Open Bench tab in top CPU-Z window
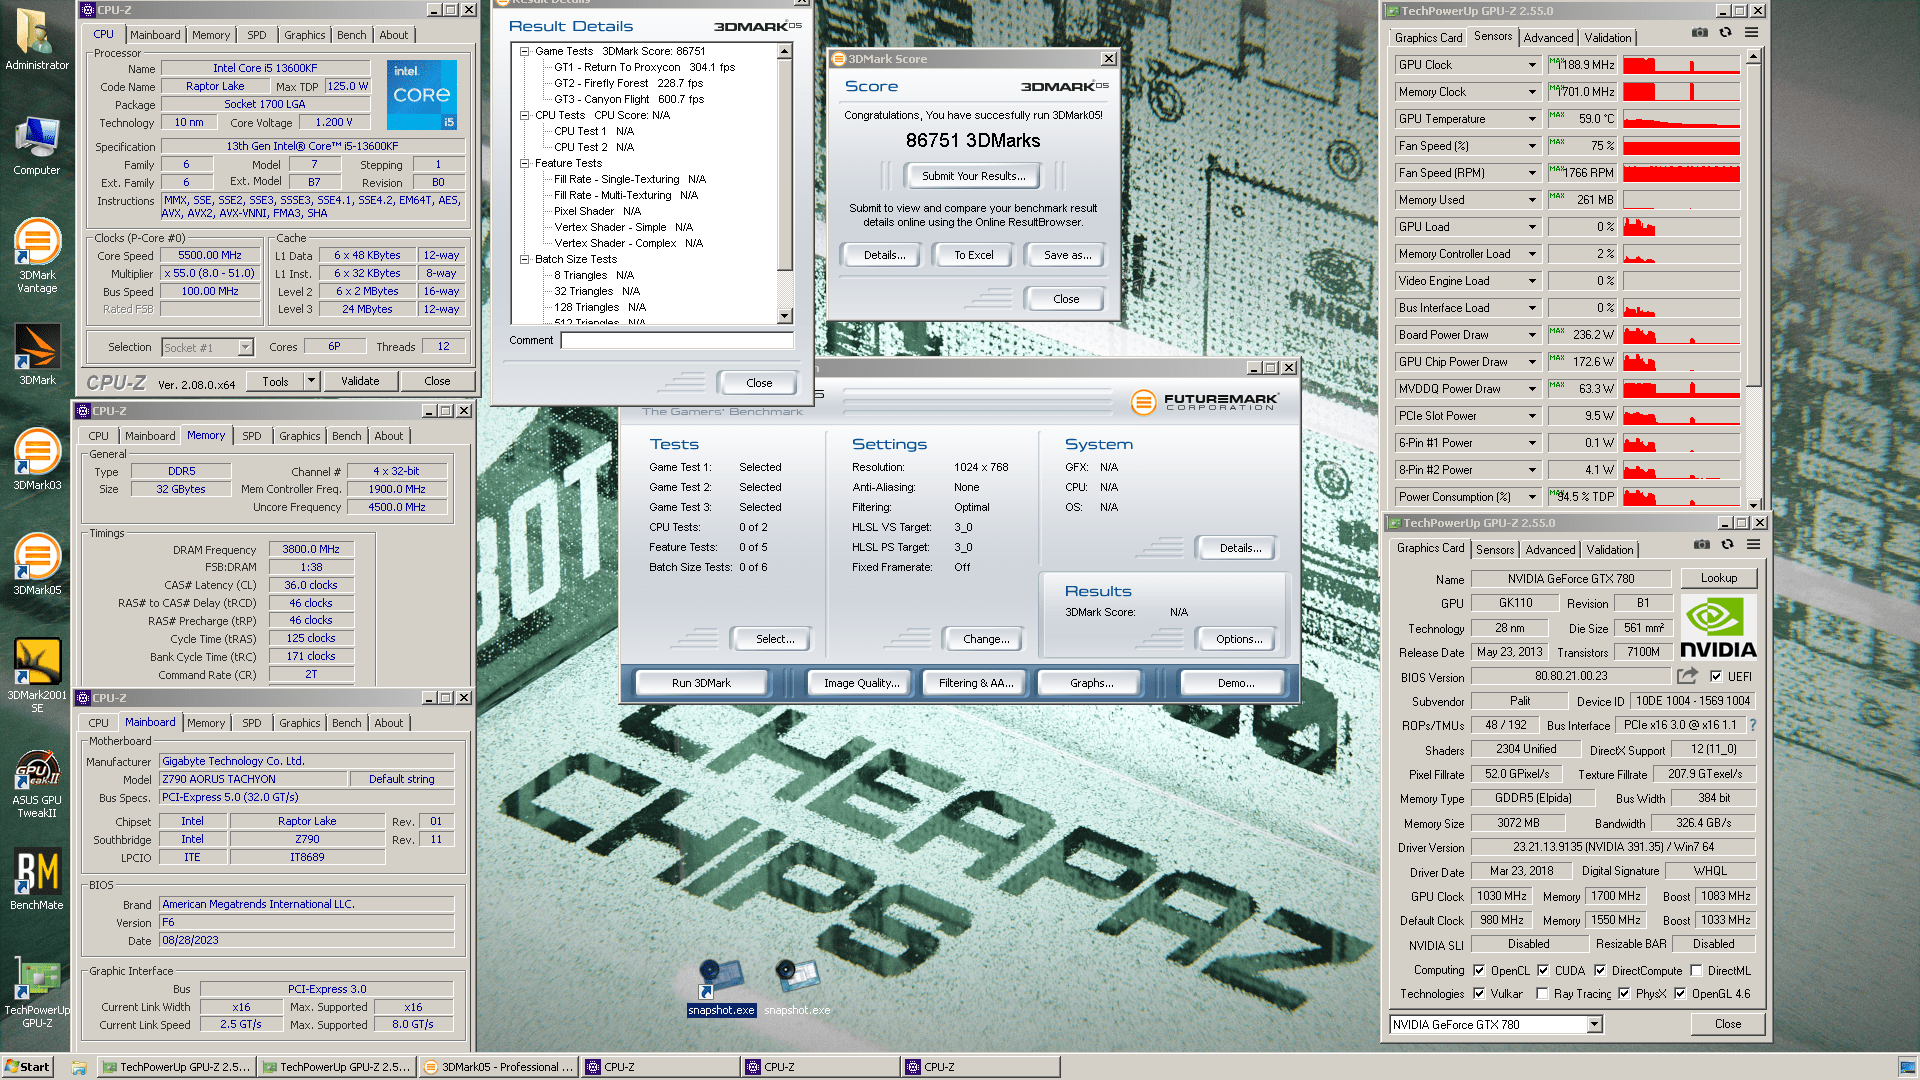Image resolution: width=1920 pixels, height=1080 pixels. [352, 35]
